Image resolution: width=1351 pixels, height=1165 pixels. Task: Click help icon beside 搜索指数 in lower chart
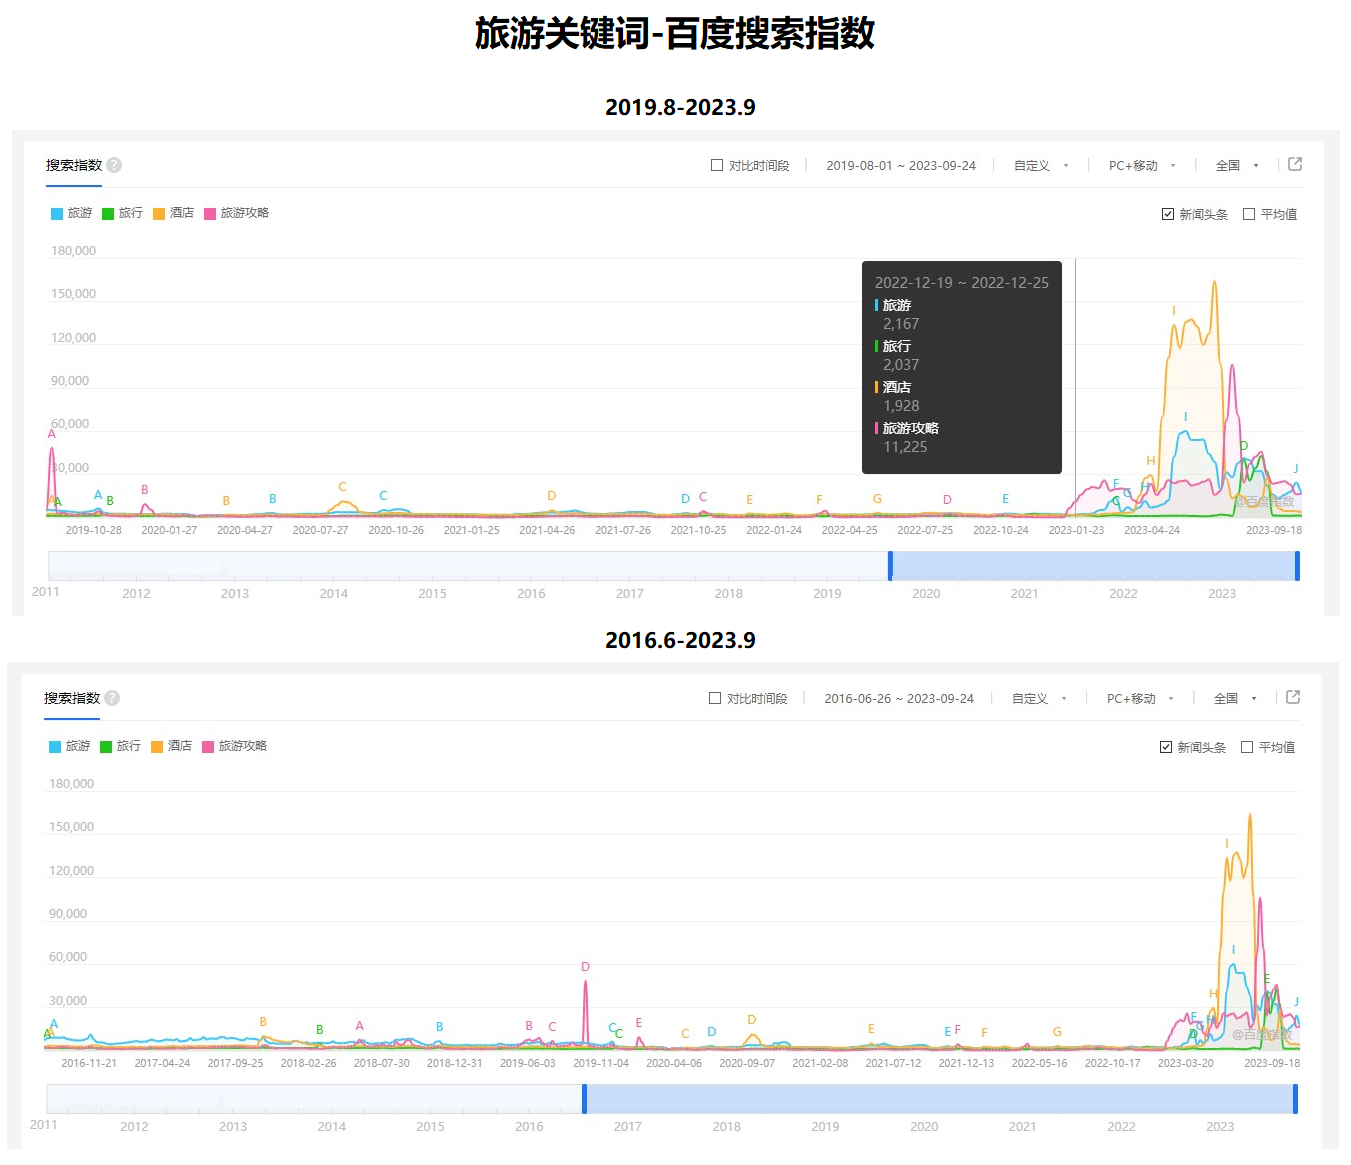coord(112,698)
